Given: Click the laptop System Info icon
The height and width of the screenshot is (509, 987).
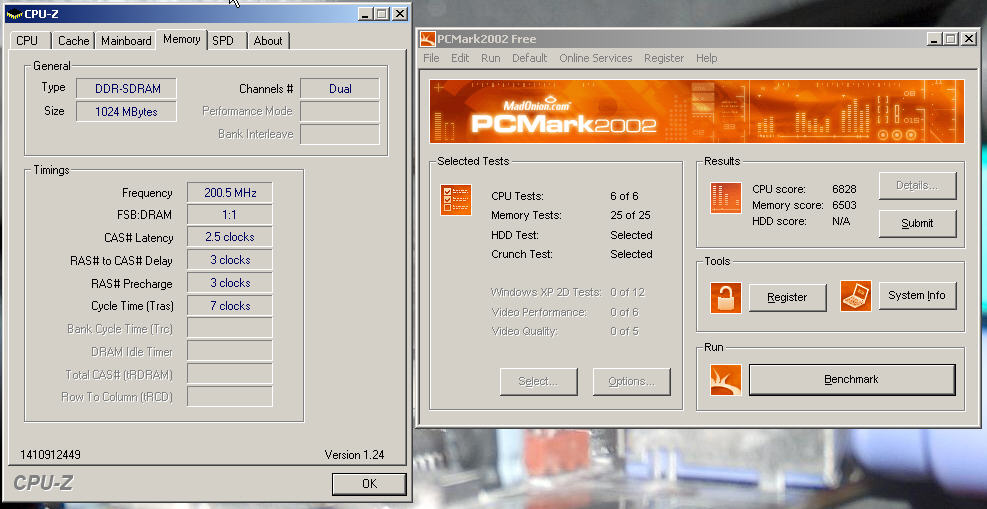Looking at the screenshot, I should pyautogui.click(x=855, y=296).
